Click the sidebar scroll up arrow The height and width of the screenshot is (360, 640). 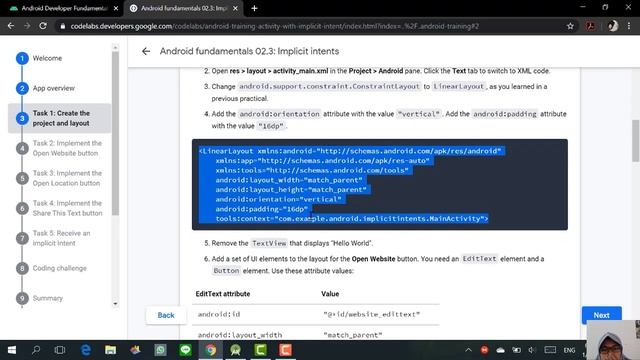[115, 48]
